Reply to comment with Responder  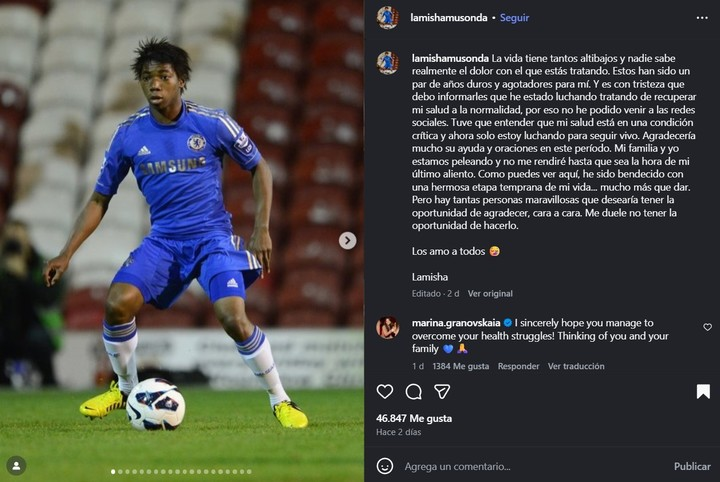pyautogui.click(x=518, y=366)
